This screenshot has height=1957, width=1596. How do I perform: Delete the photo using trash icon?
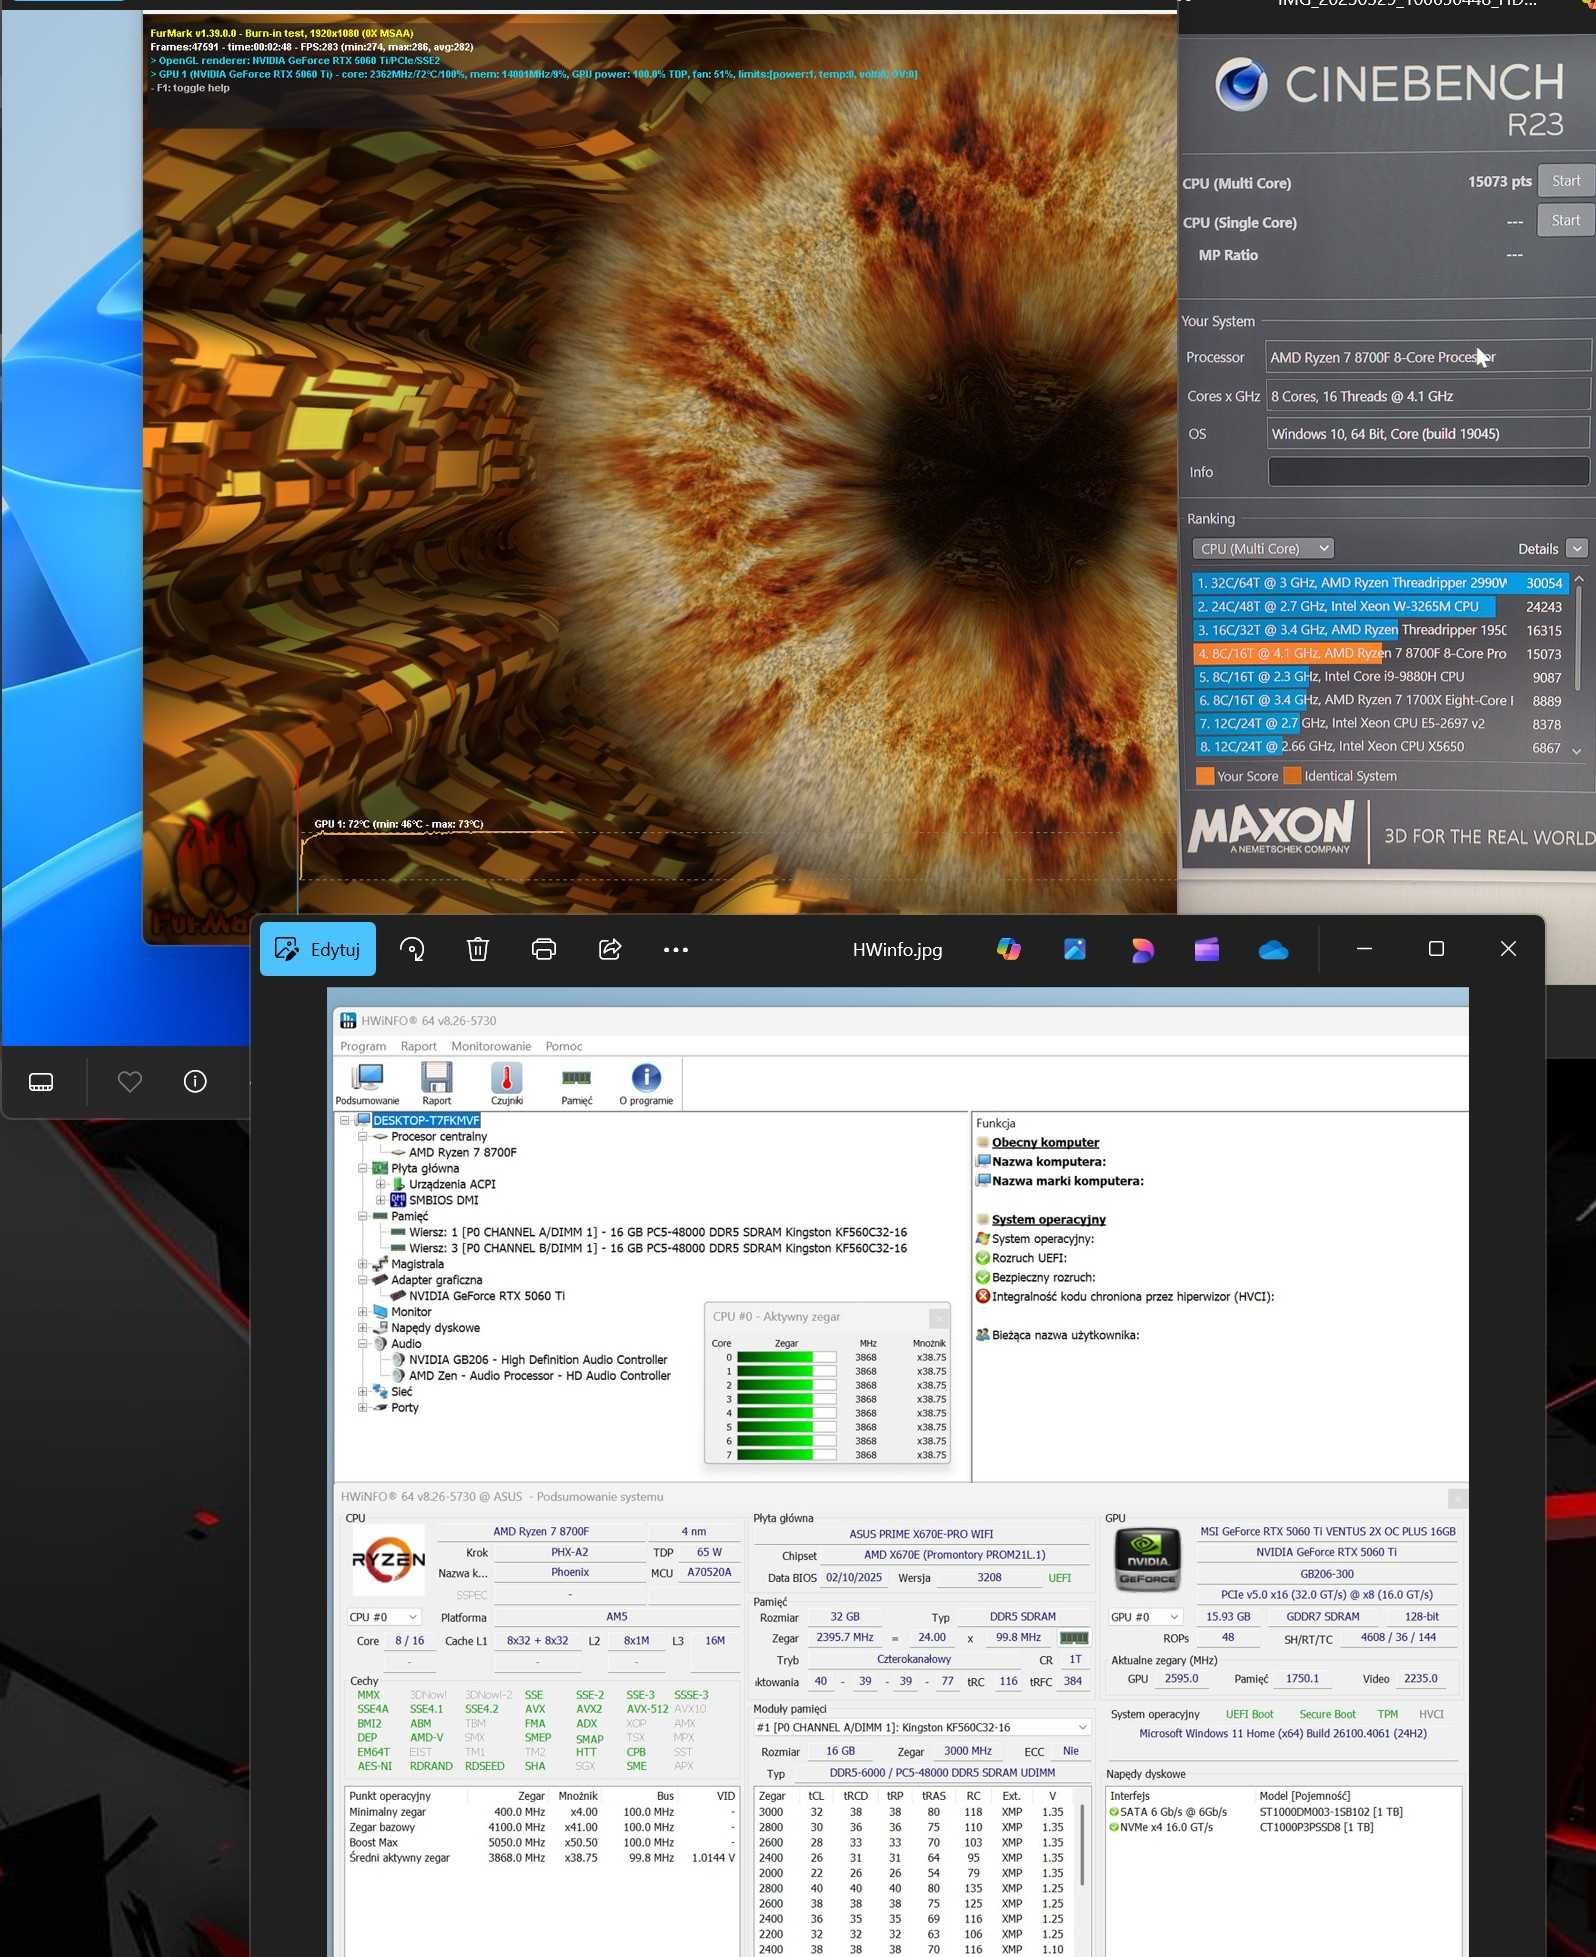point(478,949)
